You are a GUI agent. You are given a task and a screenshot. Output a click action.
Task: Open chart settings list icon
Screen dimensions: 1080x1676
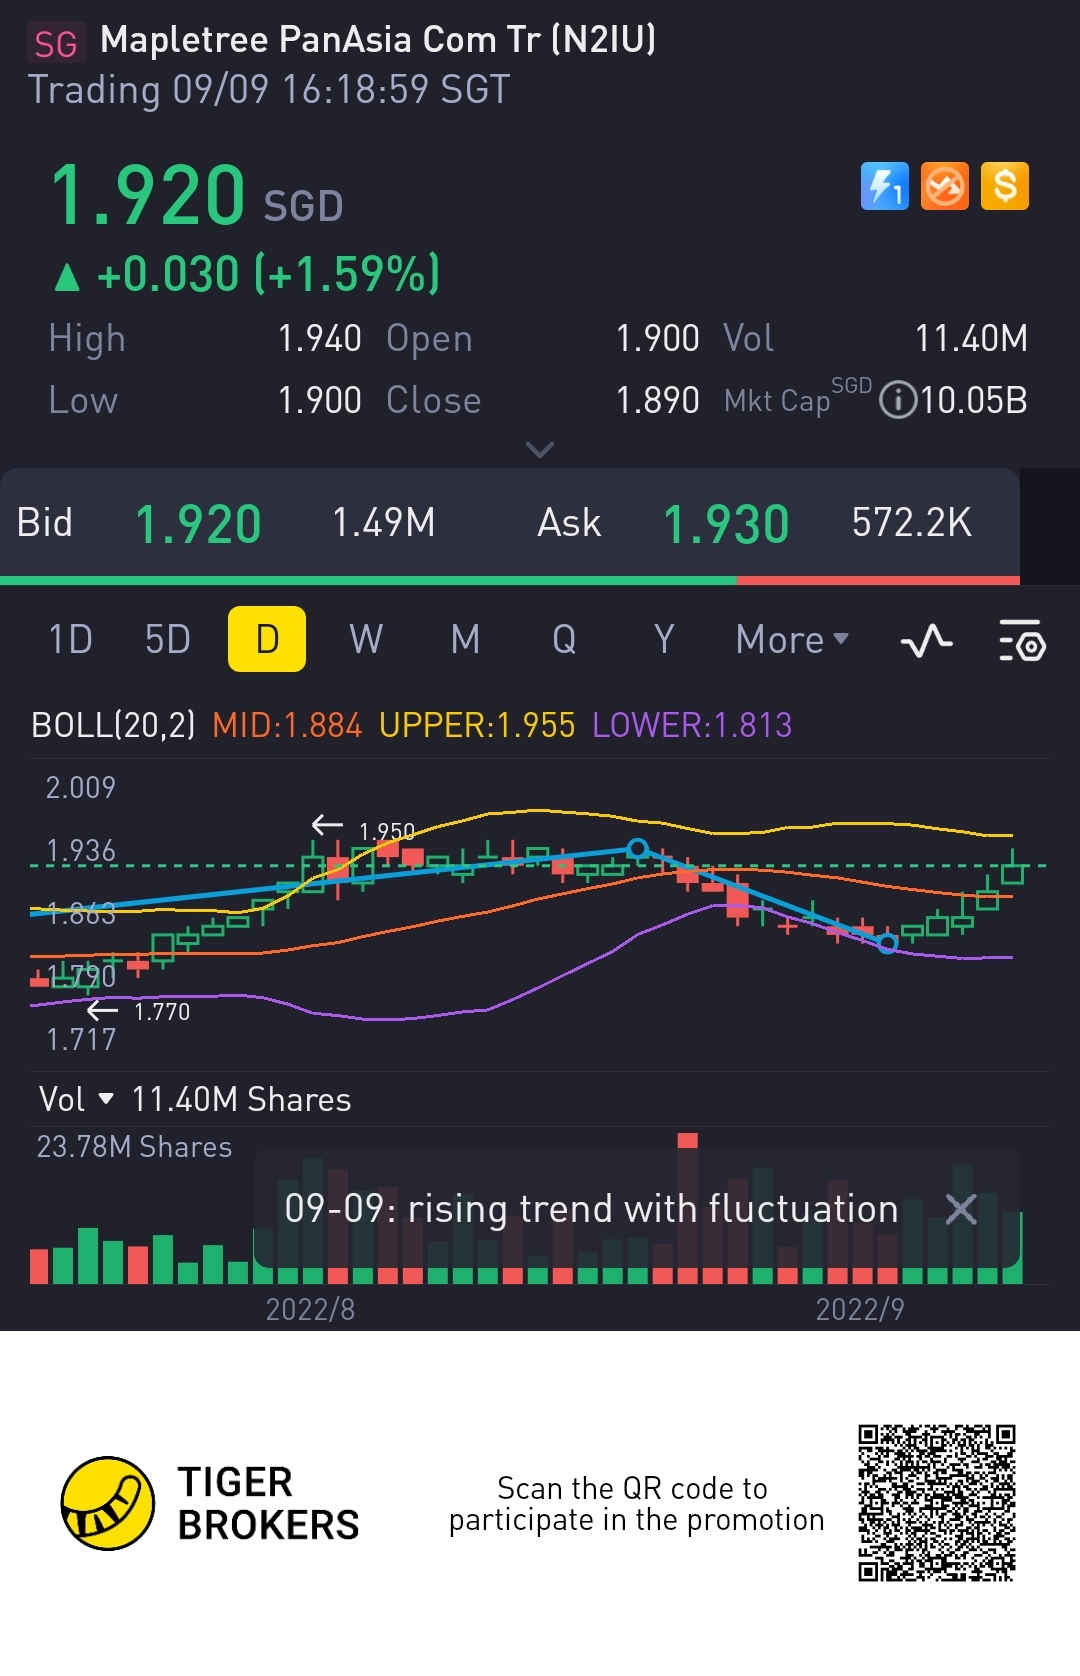1022,640
